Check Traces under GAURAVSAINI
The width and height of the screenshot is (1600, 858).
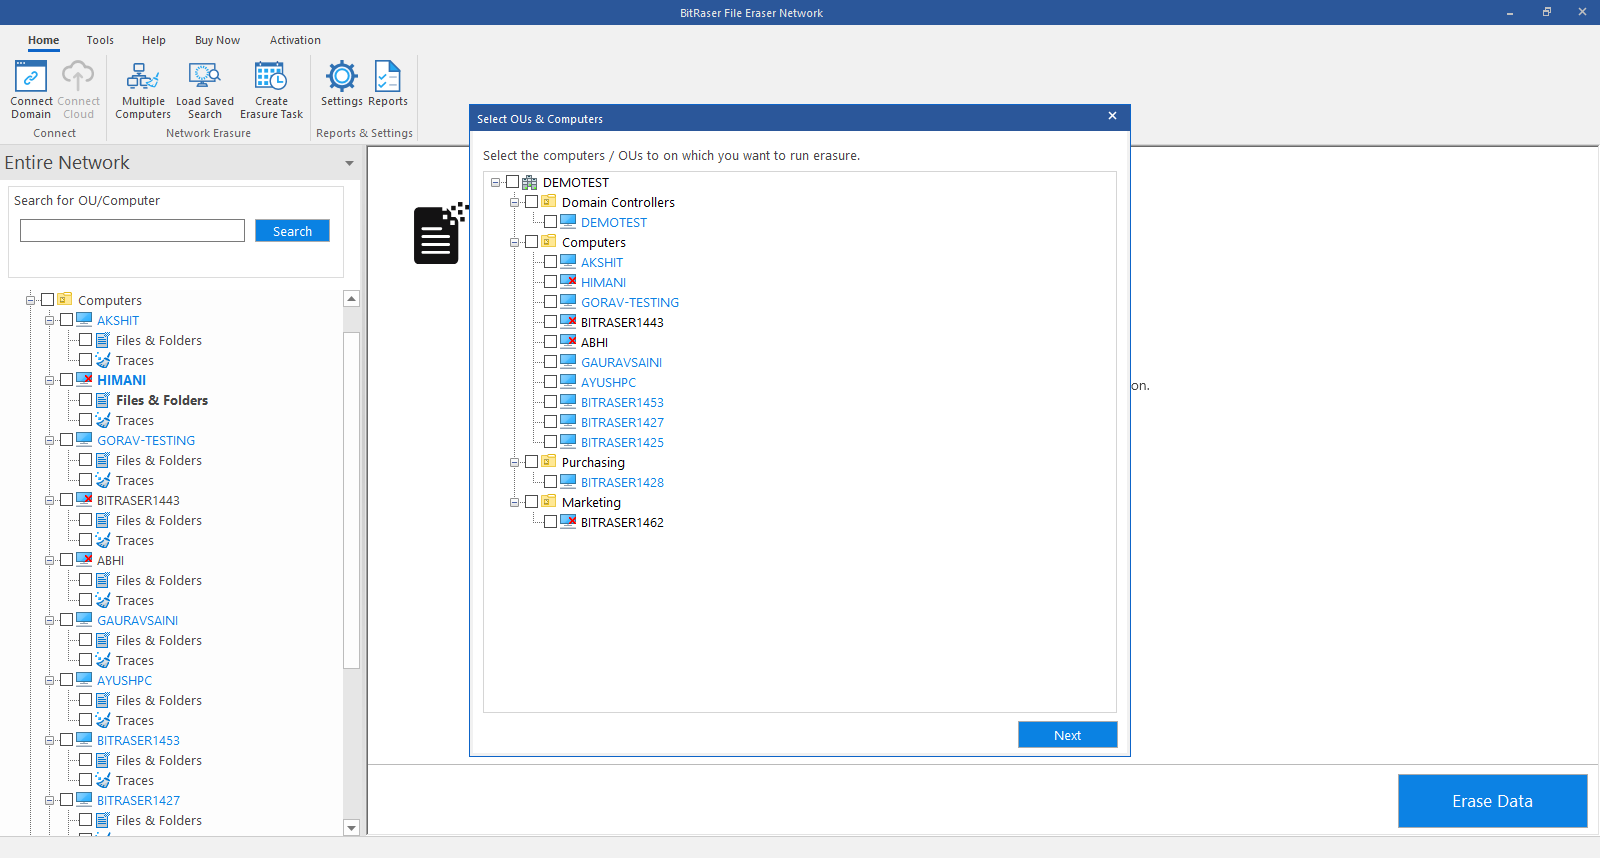click(85, 660)
